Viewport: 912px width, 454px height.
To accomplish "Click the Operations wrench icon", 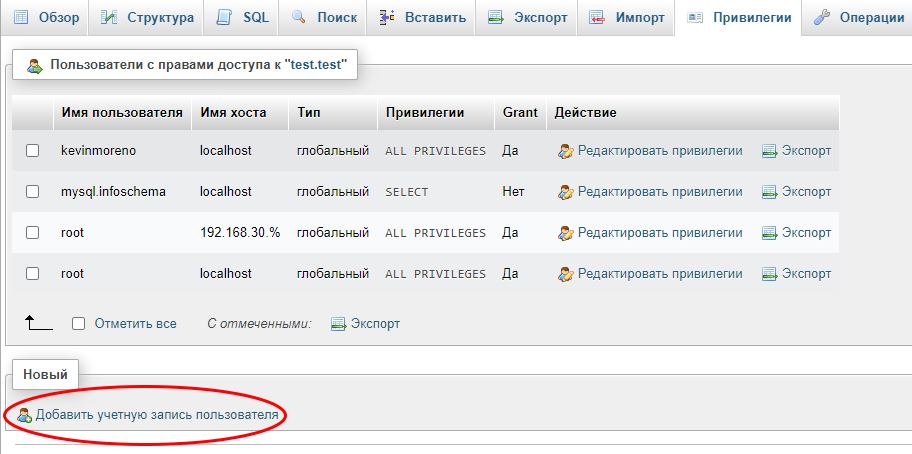I will (x=822, y=18).
